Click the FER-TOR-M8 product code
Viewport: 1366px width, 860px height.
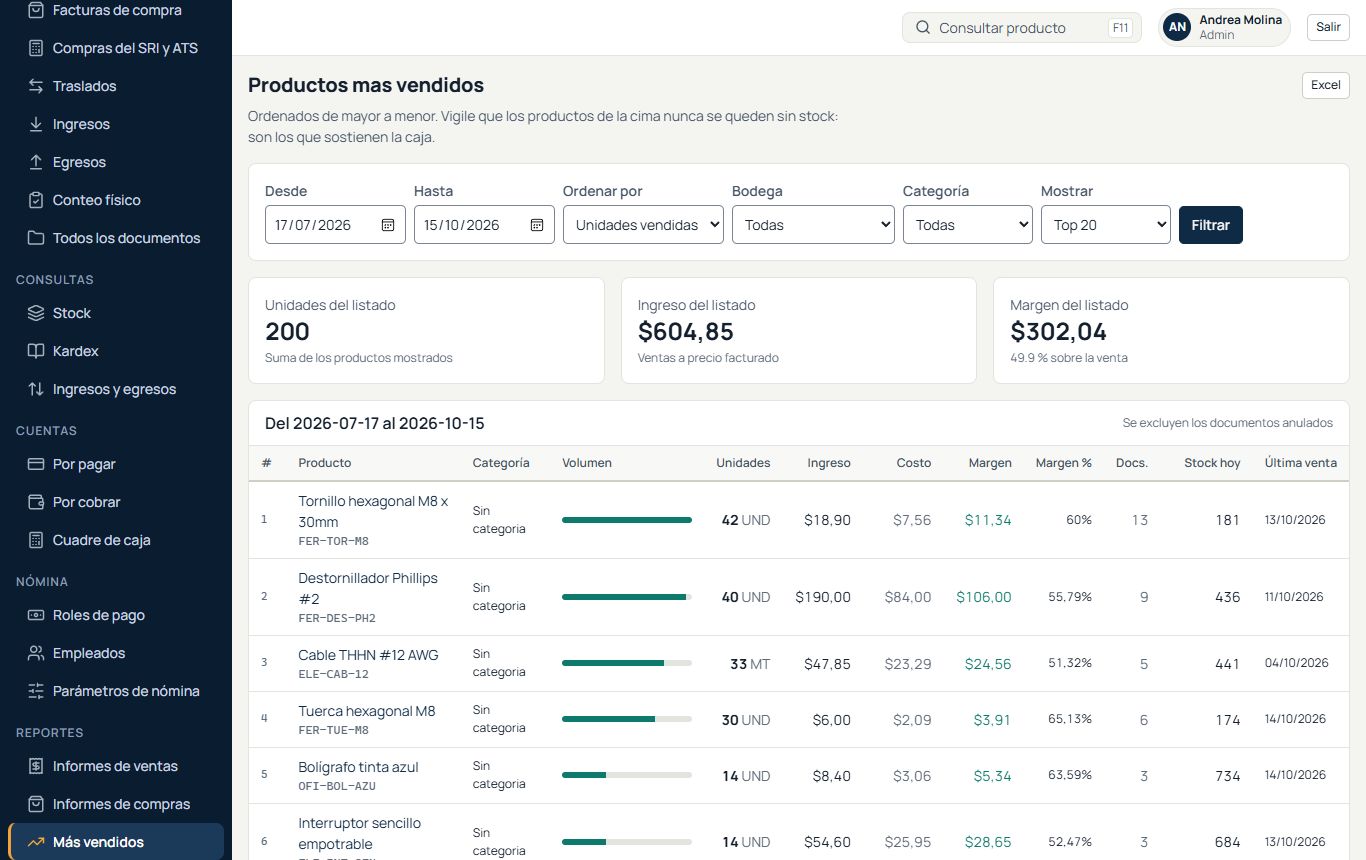coord(334,541)
